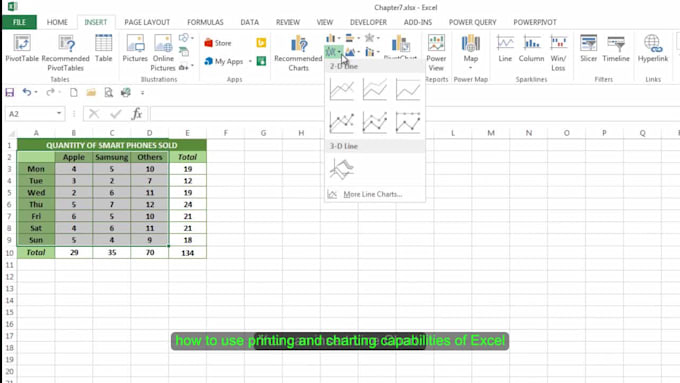This screenshot has width=680, height=383.
Task: Open Print Preview from quick access
Action: (108, 92)
